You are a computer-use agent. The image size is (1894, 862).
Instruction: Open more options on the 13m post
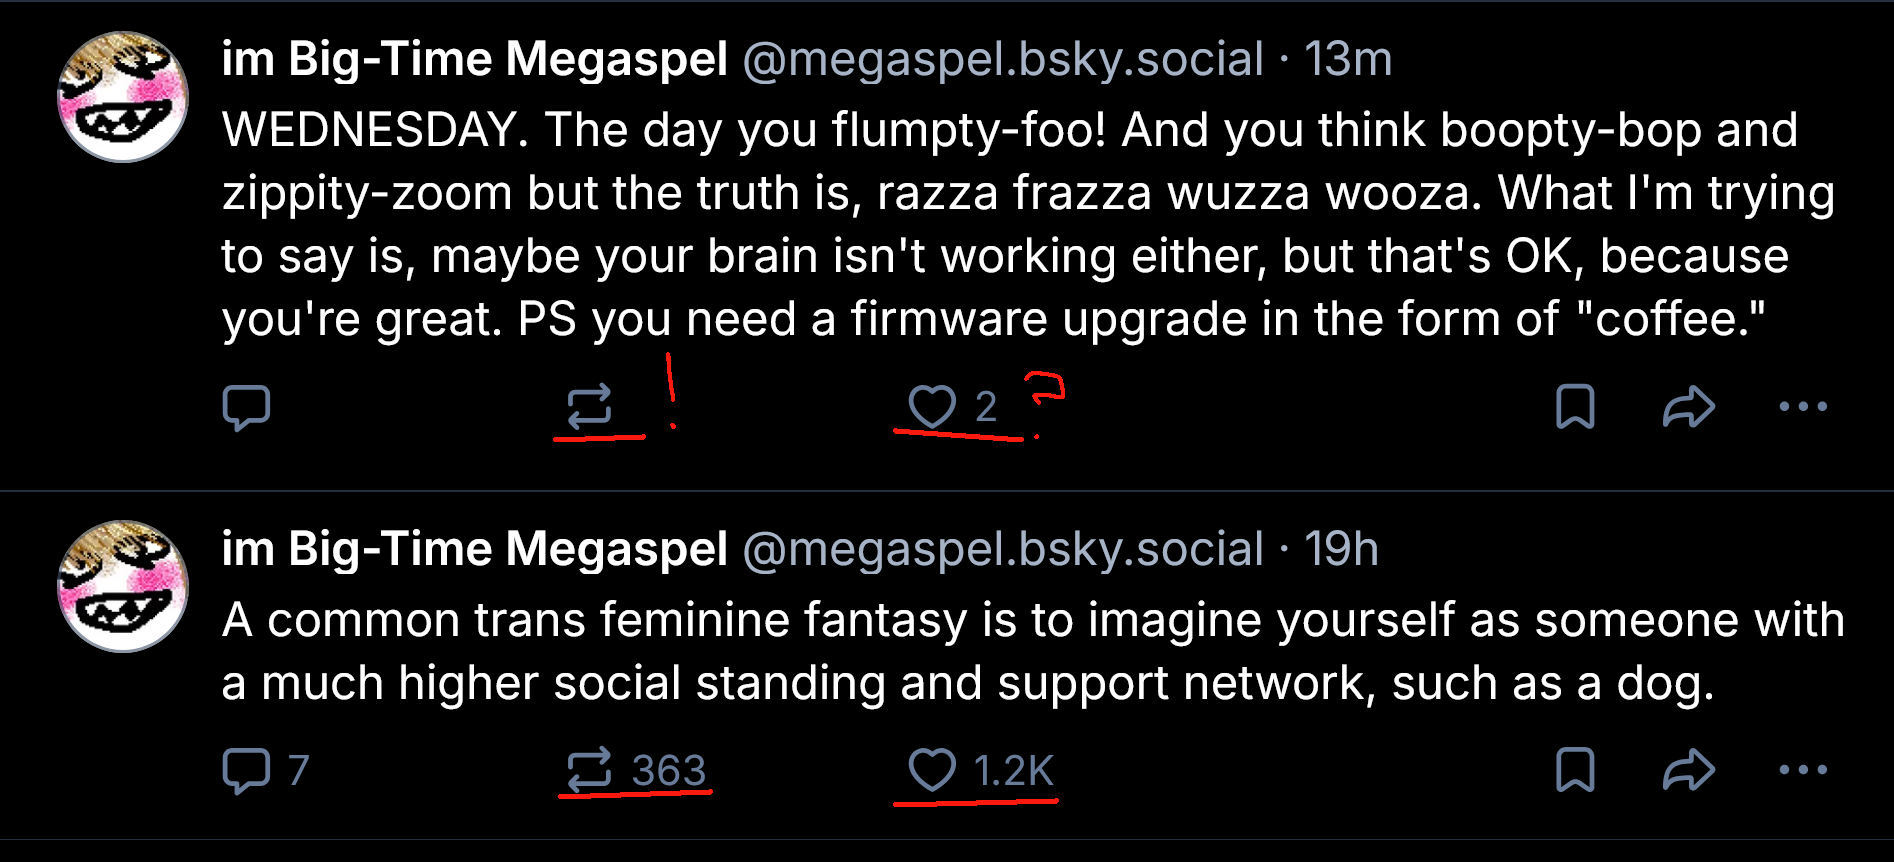point(1803,407)
